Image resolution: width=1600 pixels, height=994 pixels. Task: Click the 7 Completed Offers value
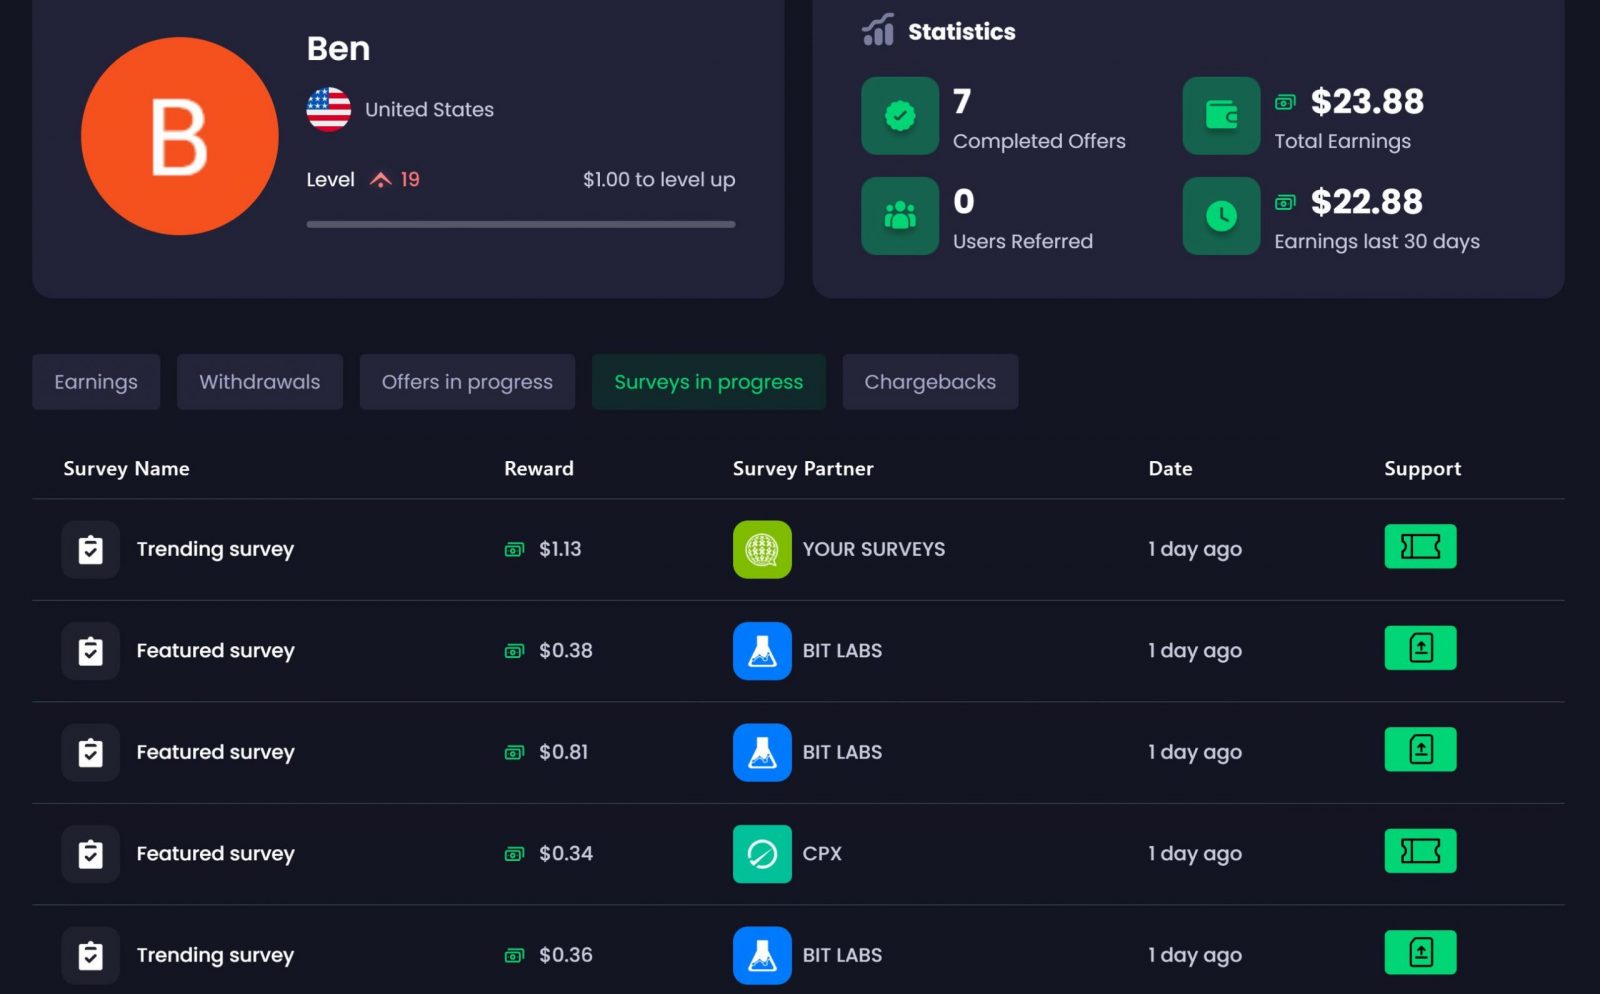pyautogui.click(x=962, y=101)
